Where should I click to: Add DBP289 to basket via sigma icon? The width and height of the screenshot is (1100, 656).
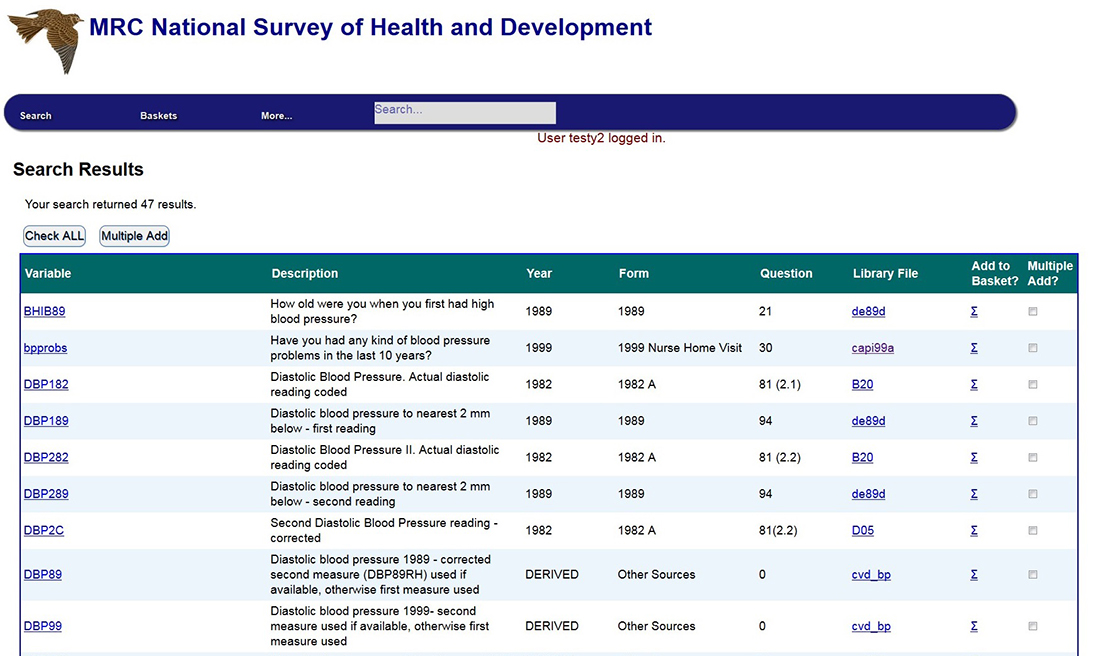[x=974, y=494]
